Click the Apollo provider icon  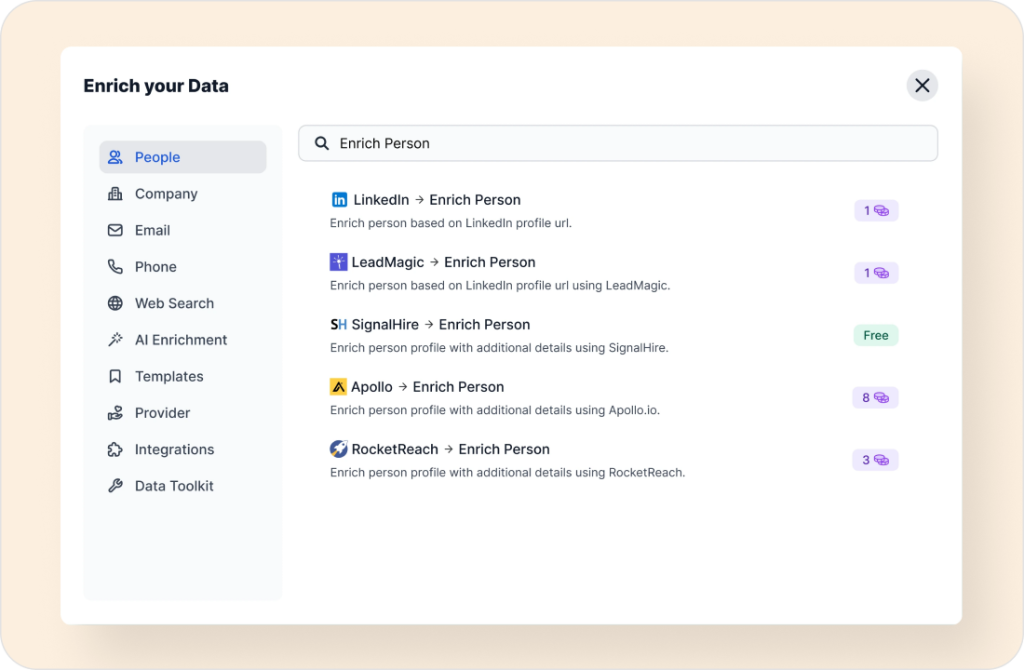[338, 387]
